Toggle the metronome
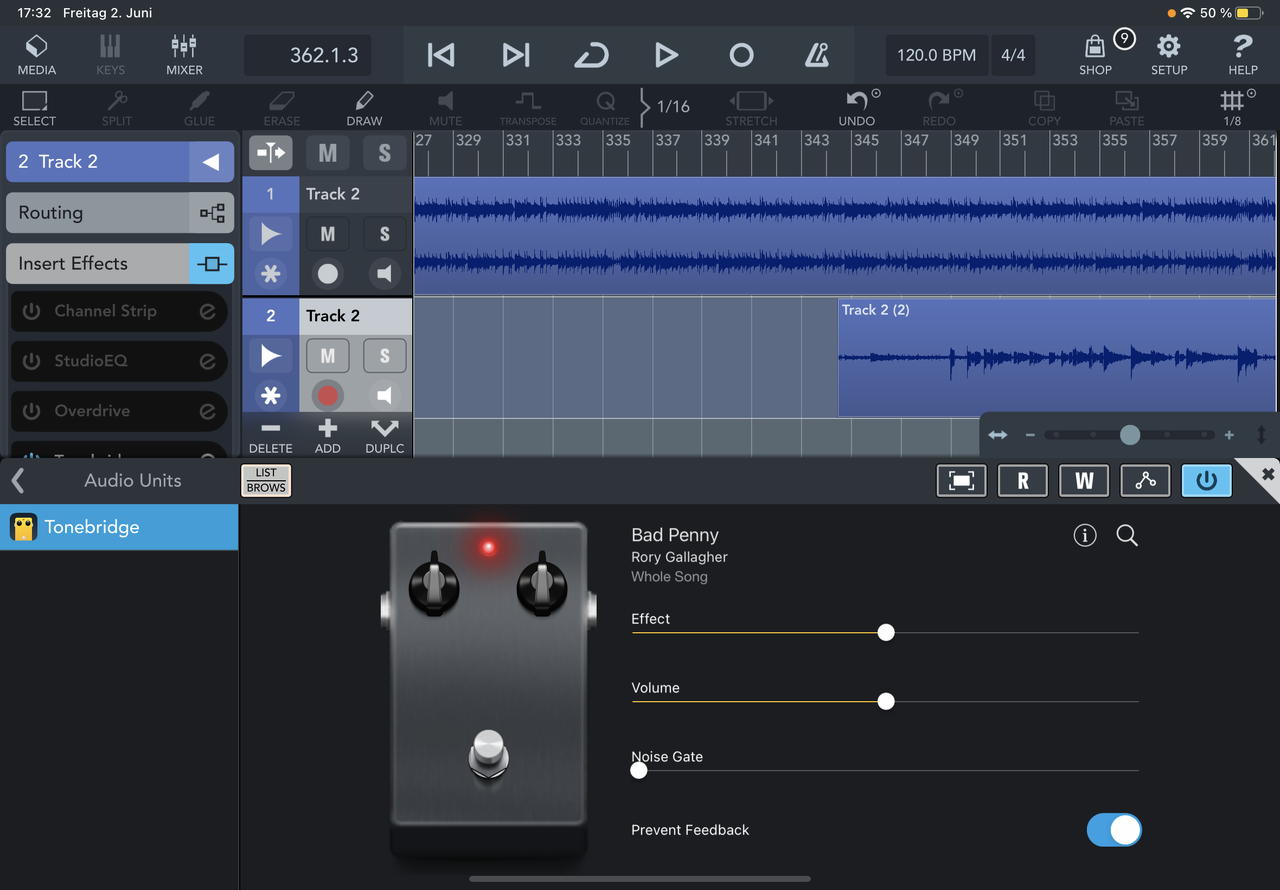This screenshot has height=890, width=1280. (x=816, y=55)
